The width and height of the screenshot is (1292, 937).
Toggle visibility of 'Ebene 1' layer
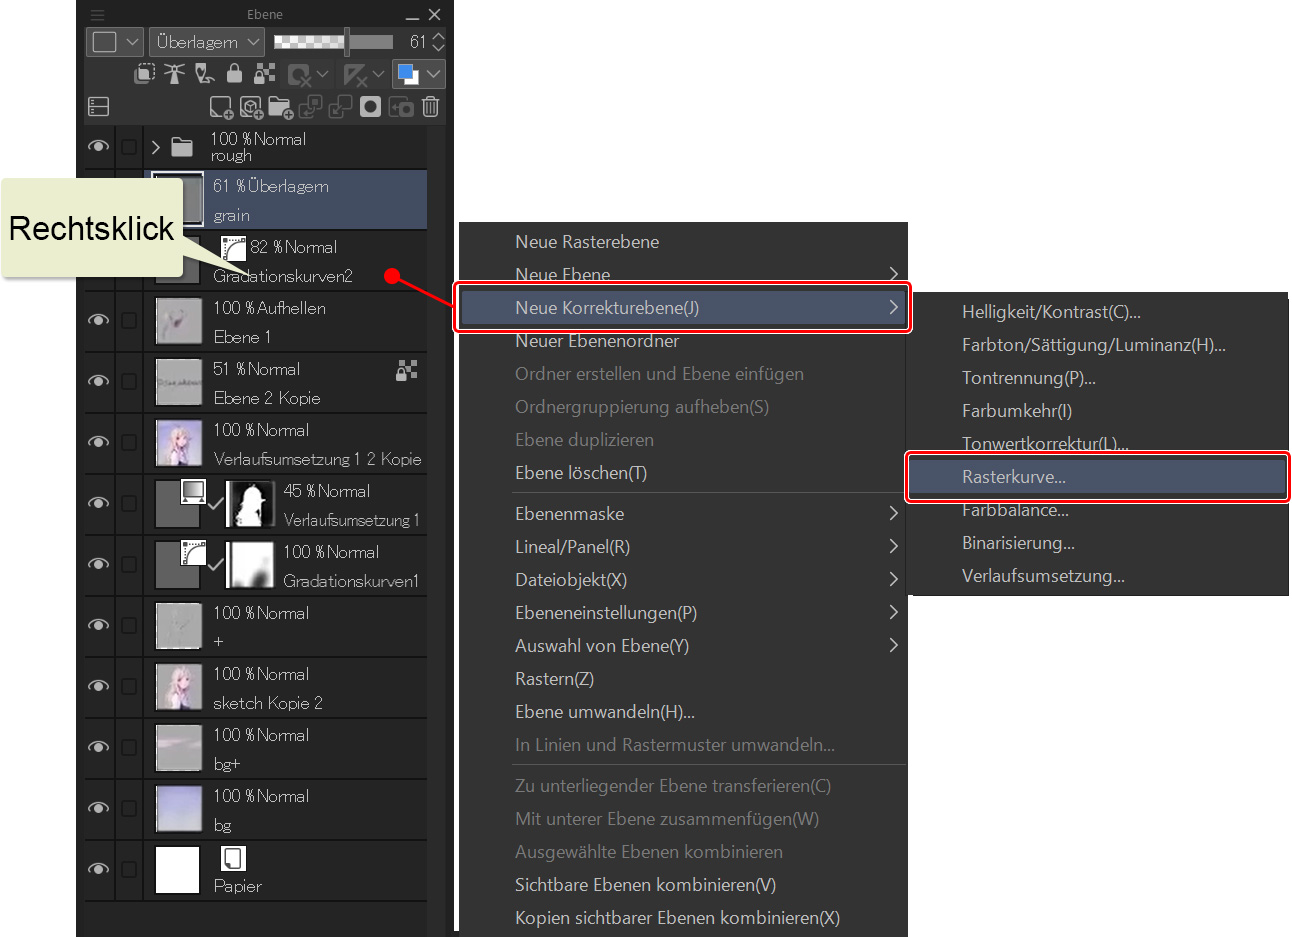coord(98,320)
